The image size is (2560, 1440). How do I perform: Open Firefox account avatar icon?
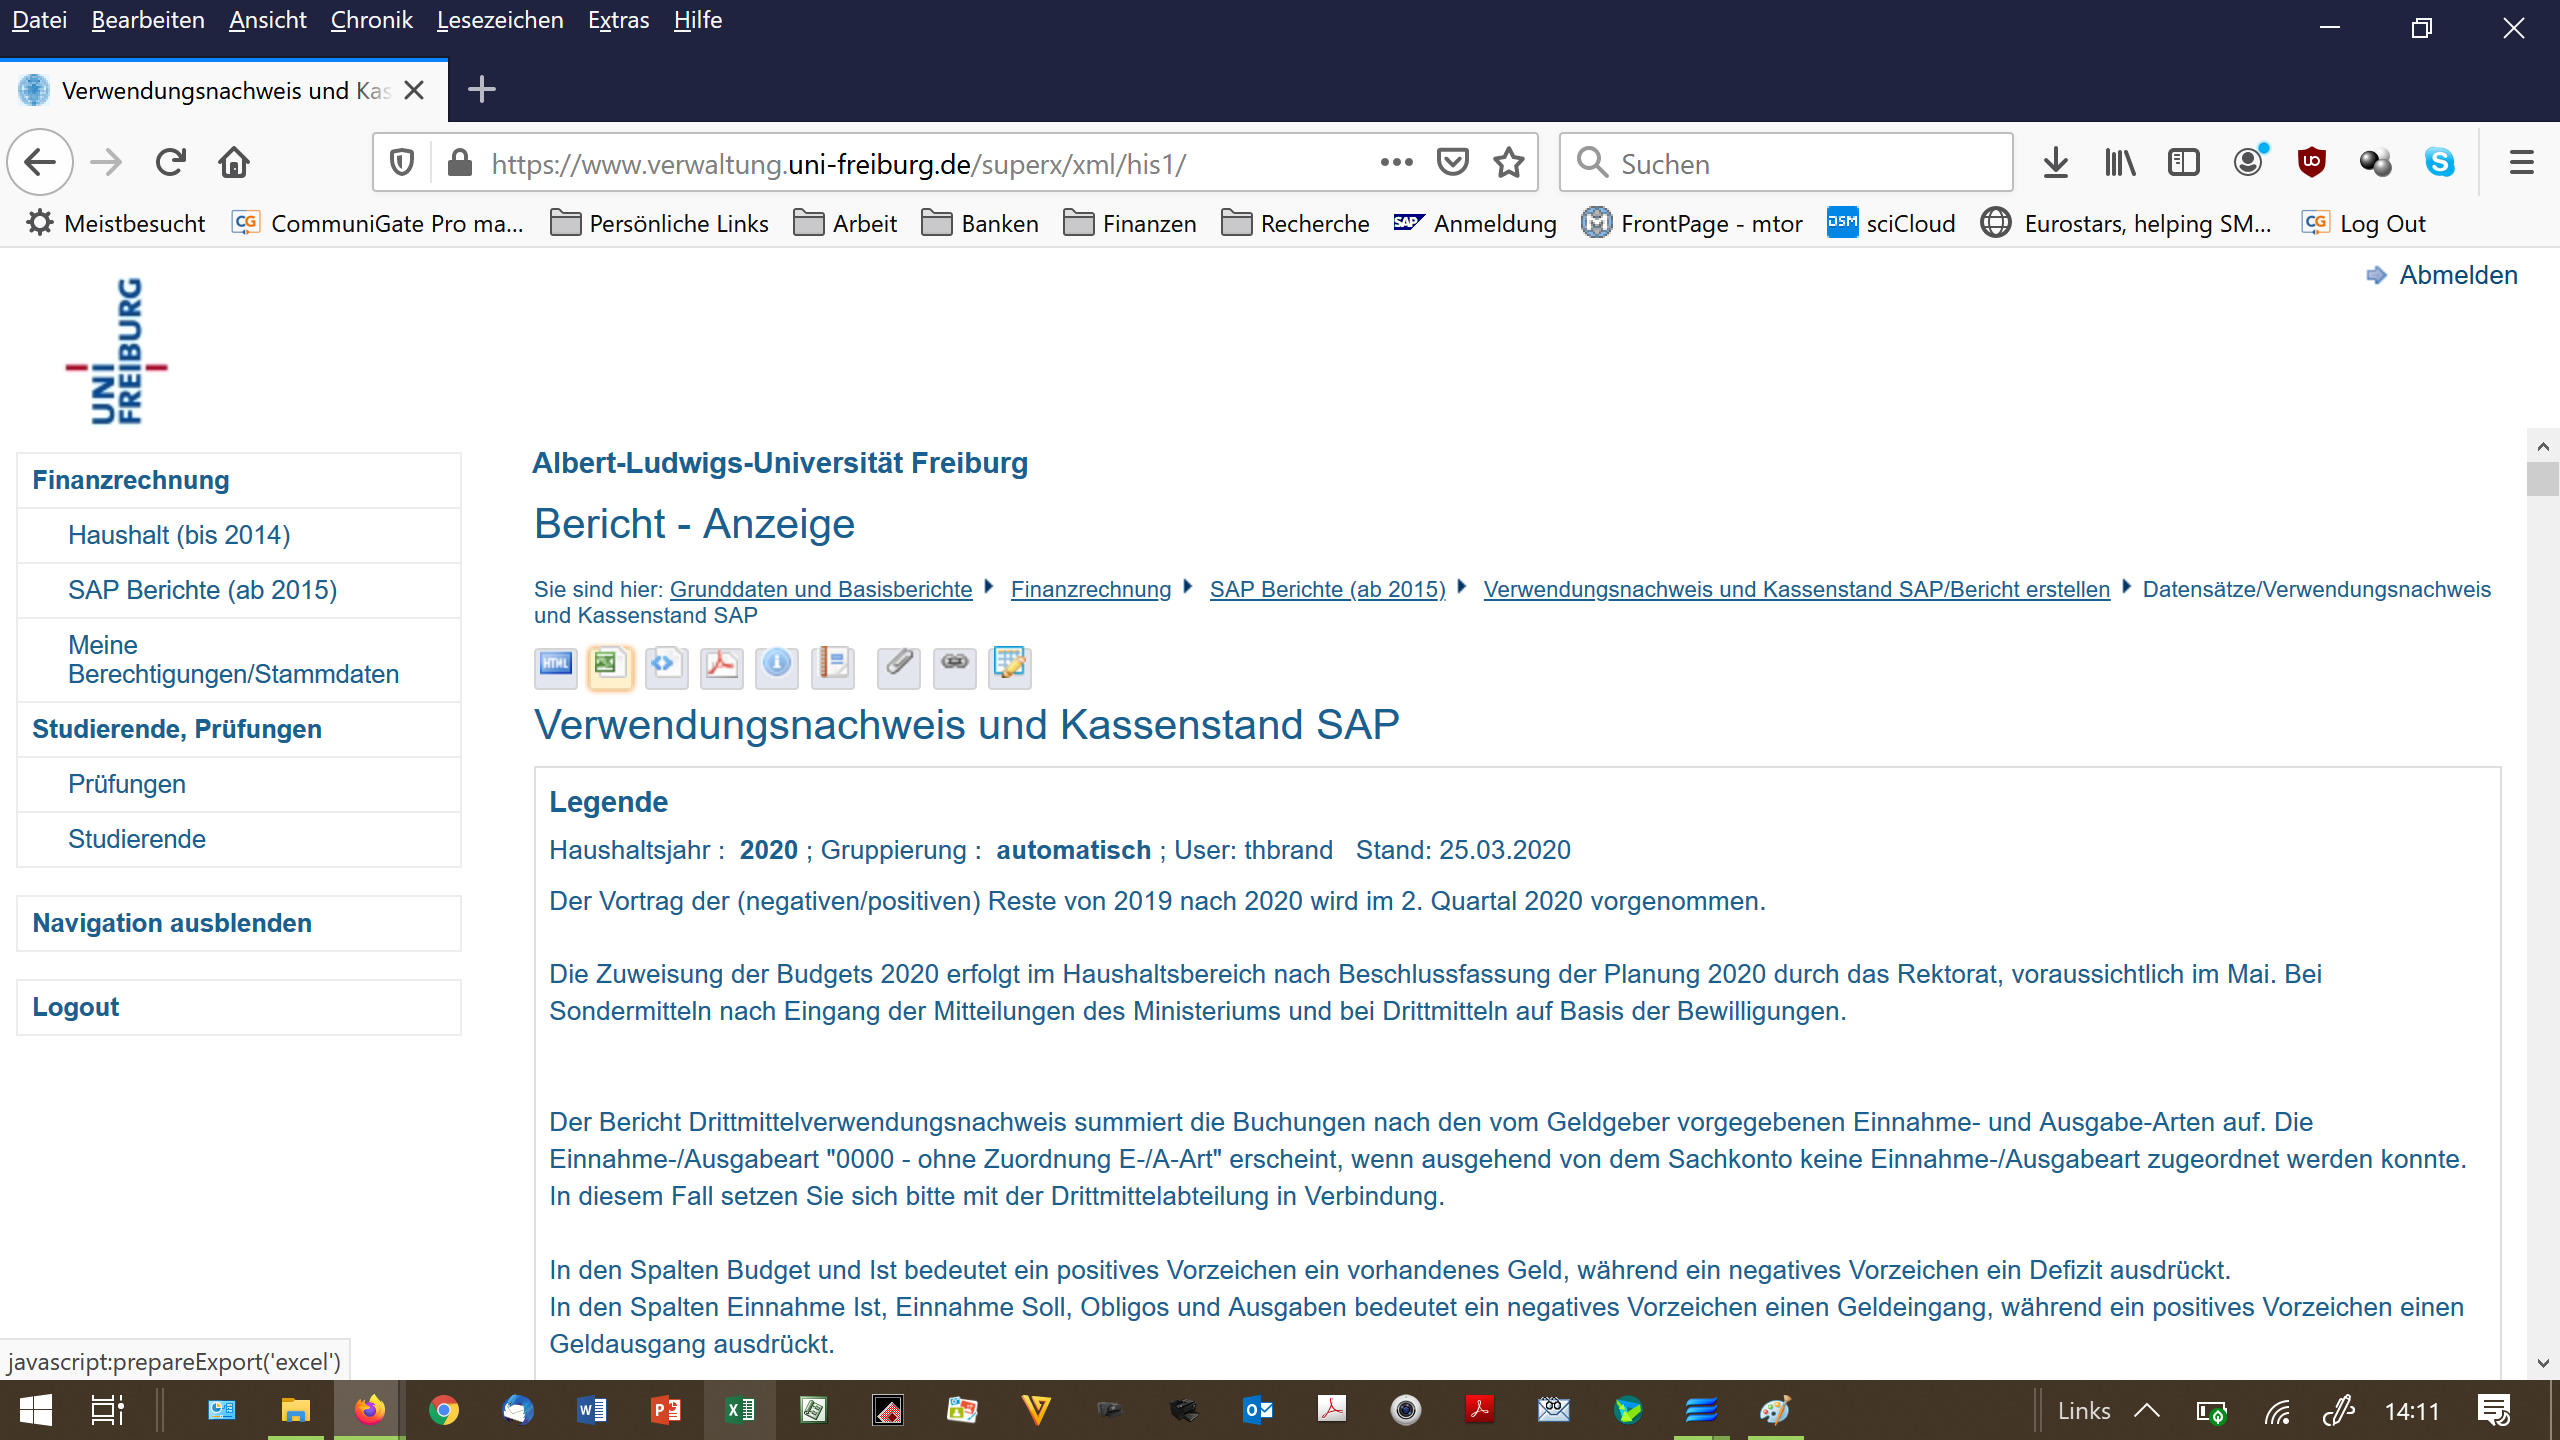pyautogui.click(x=2248, y=162)
